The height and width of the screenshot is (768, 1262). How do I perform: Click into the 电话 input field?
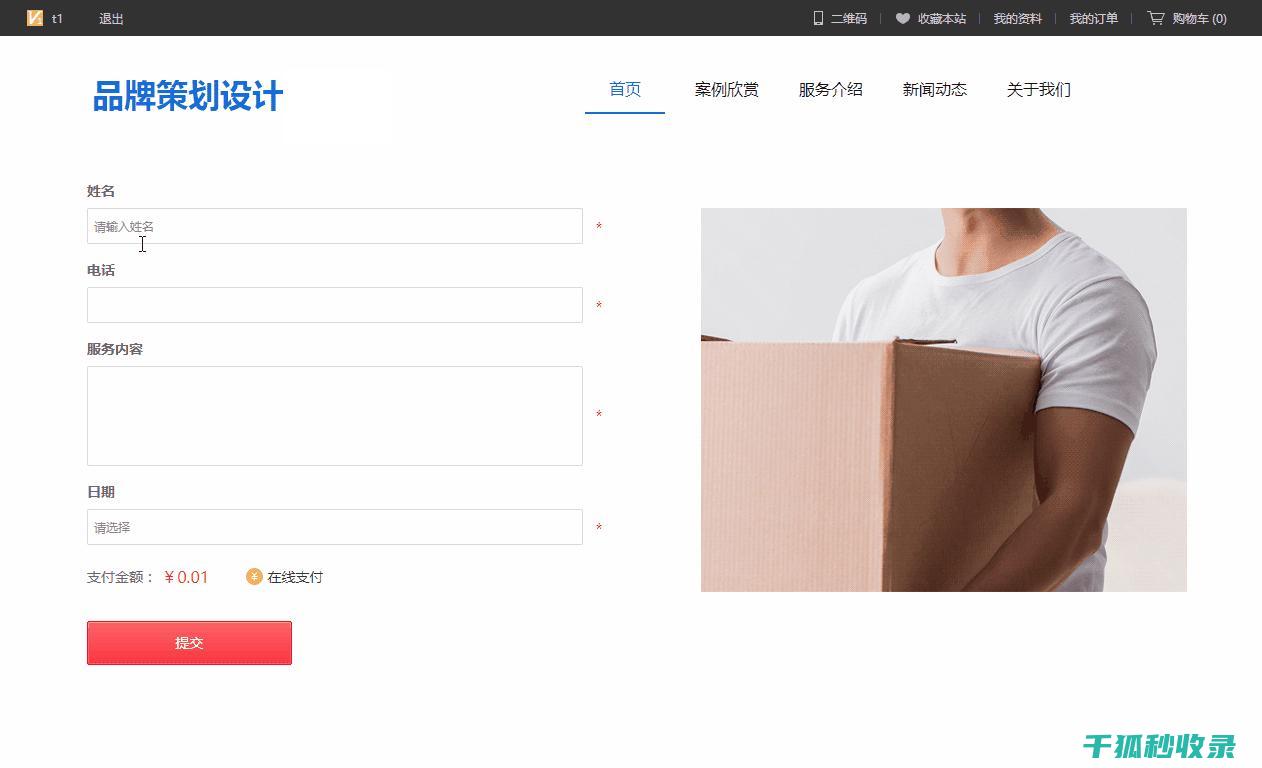click(335, 305)
